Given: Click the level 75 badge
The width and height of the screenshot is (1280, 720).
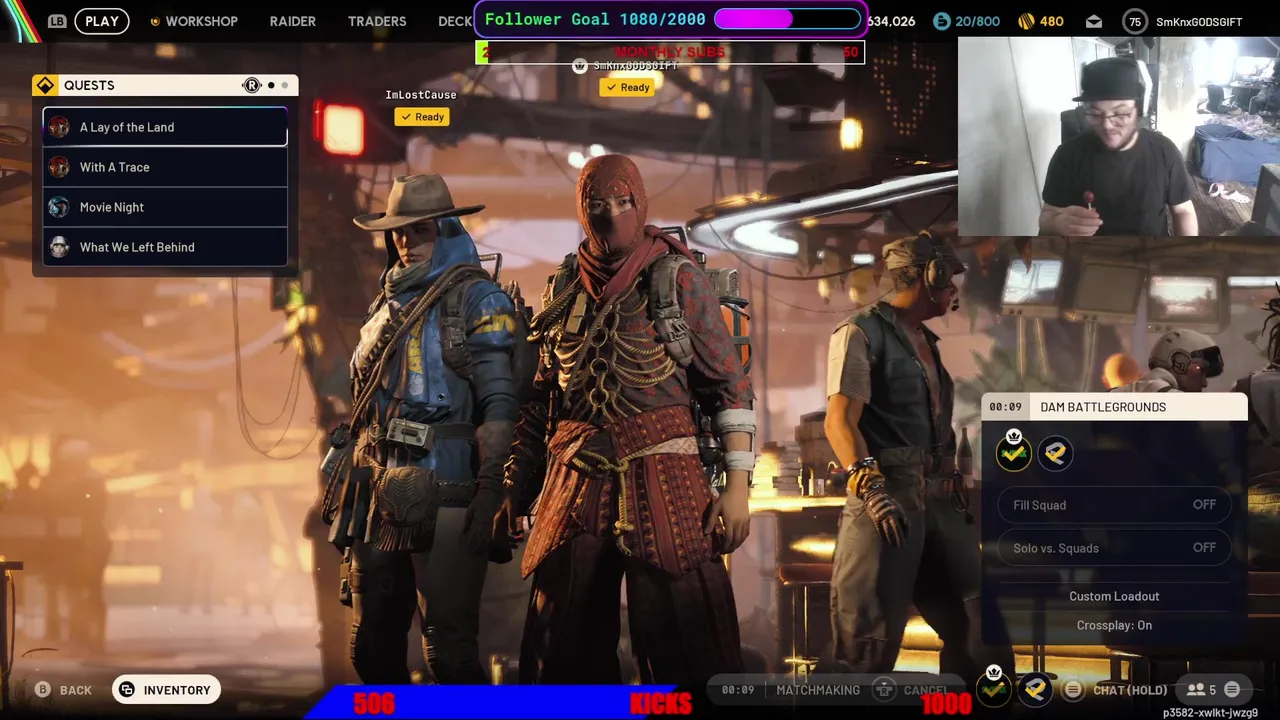Looking at the screenshot, I should (x=1134, y=21).
